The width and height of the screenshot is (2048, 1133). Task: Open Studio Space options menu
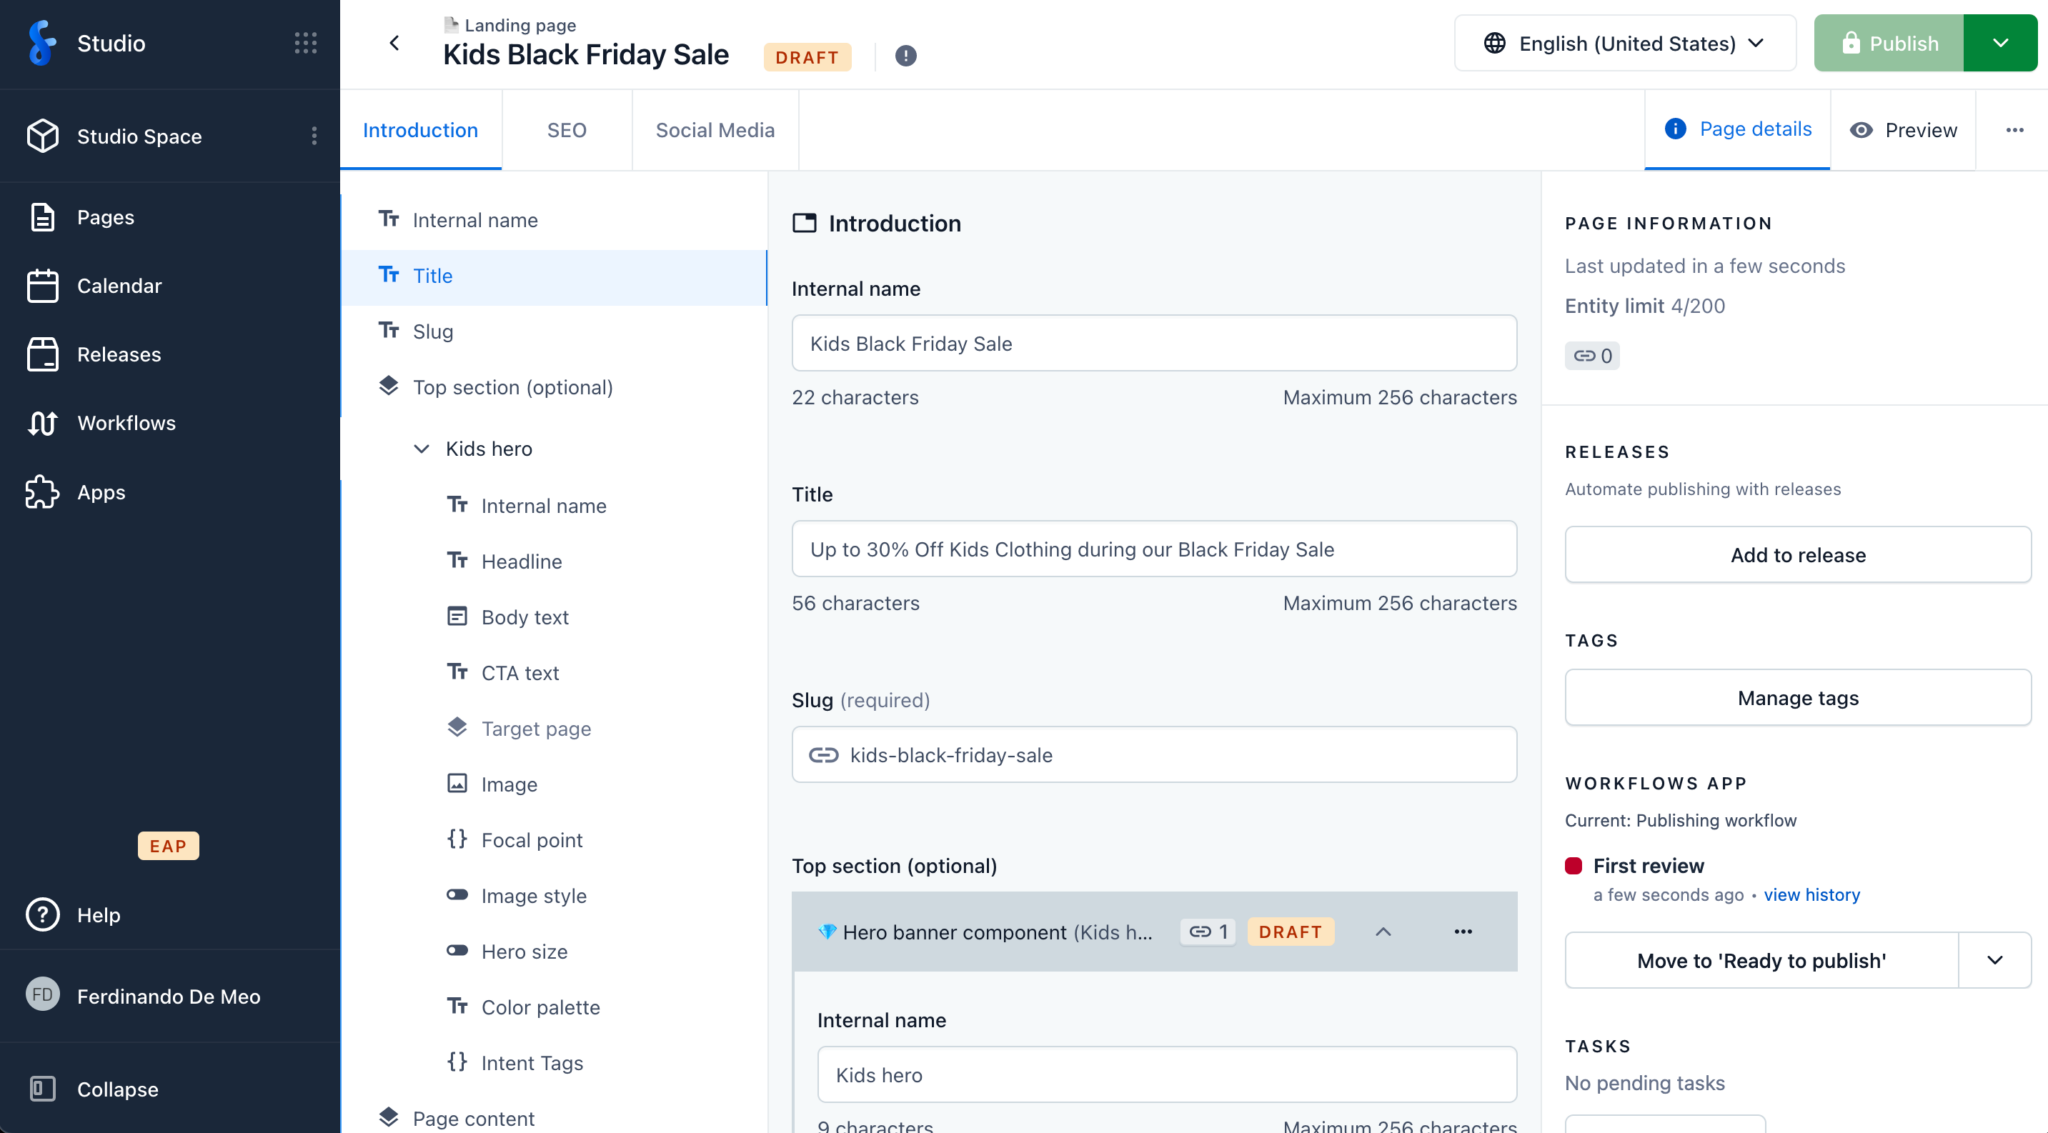point(315,136)
